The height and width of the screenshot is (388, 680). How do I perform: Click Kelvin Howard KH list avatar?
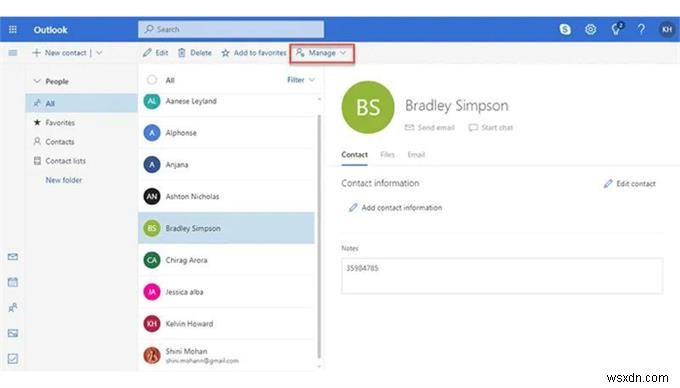coord(152,323)
